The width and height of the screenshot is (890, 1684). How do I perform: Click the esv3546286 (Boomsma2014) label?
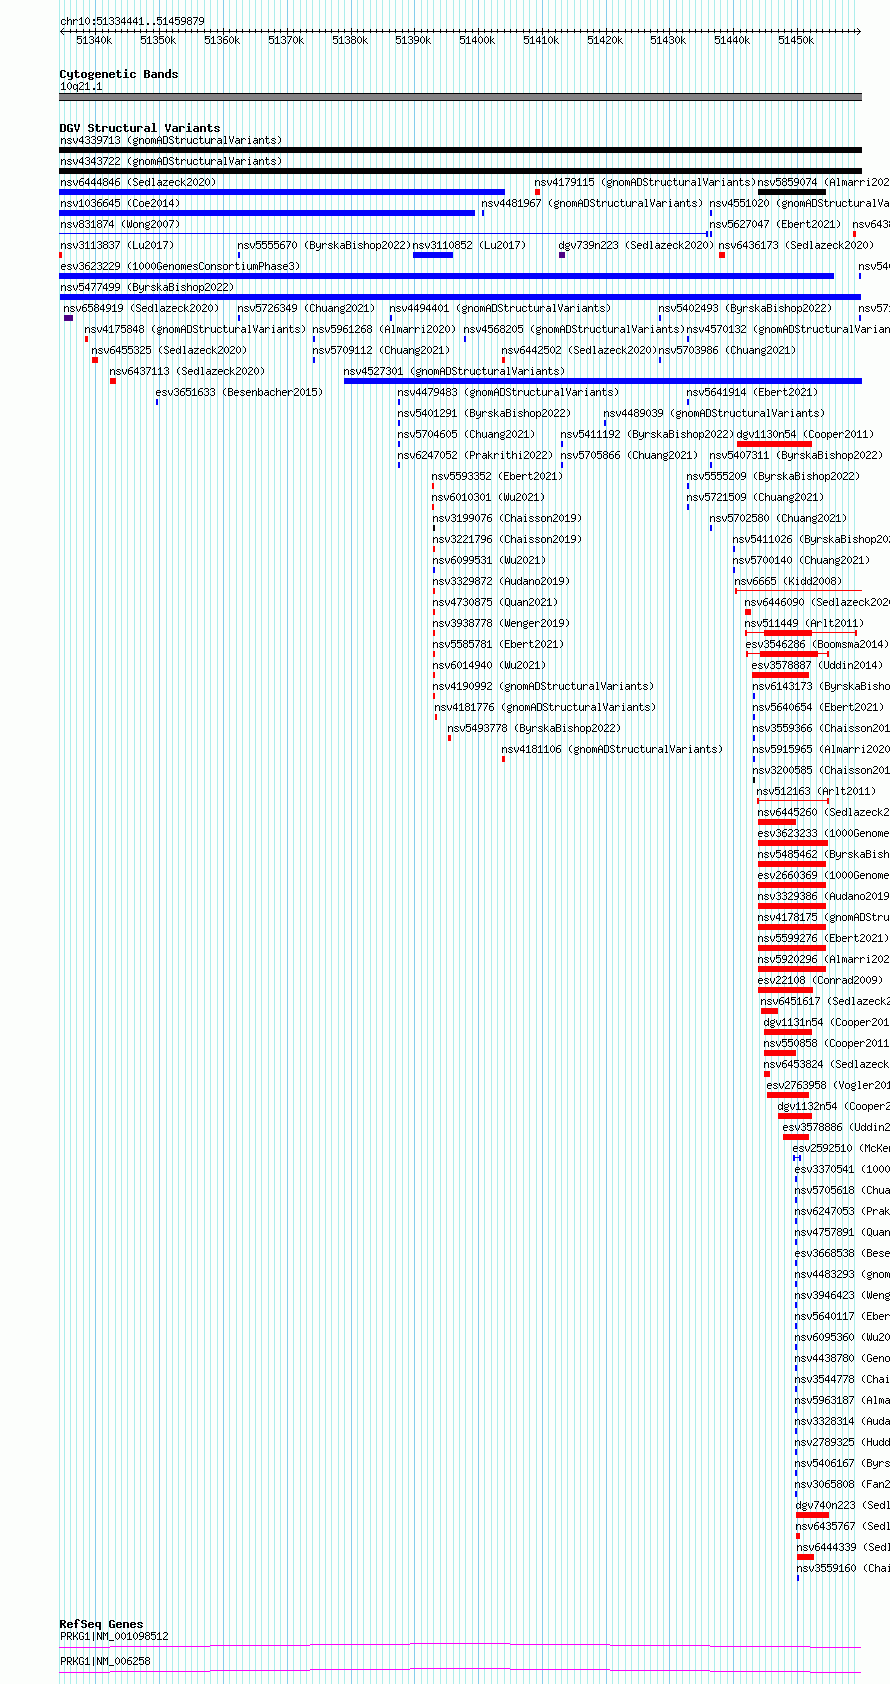816,644
